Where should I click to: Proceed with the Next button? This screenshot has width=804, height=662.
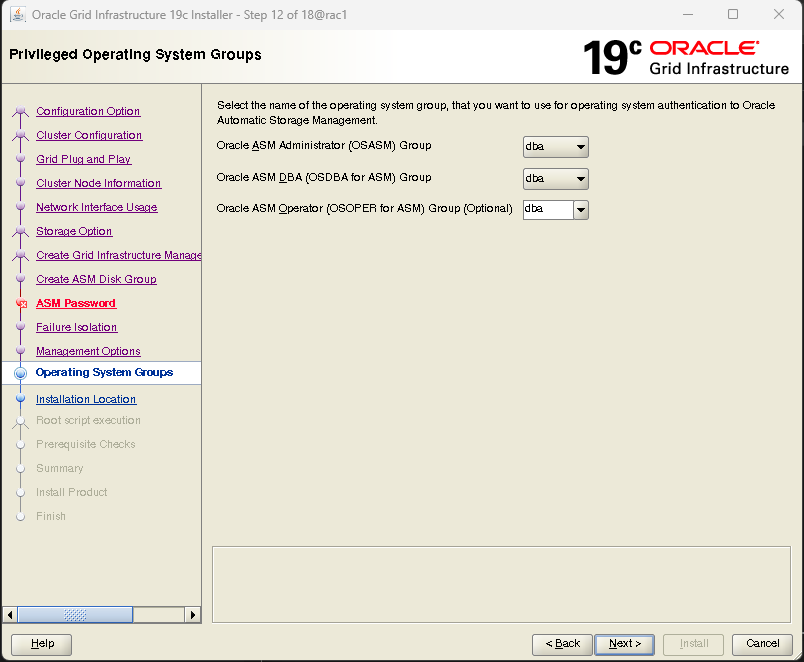(x=625, y=644)
